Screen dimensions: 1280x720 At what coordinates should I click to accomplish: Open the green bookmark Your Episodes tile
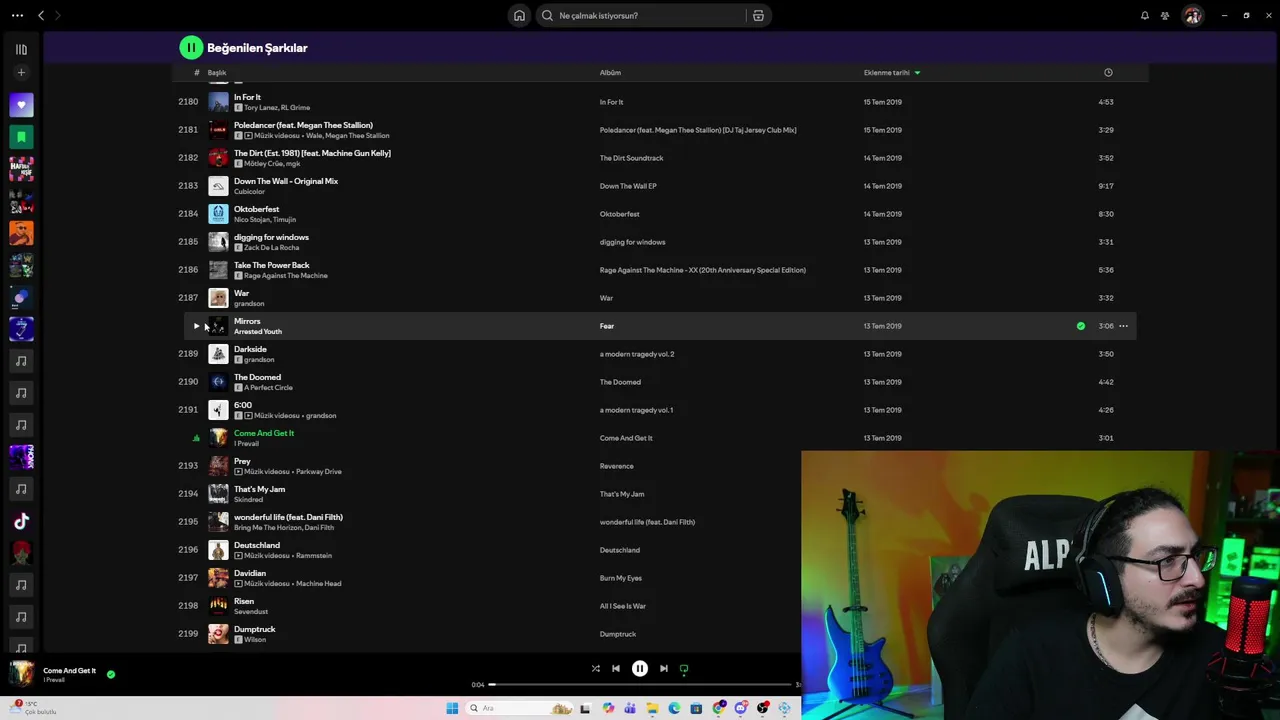(21, 137)
